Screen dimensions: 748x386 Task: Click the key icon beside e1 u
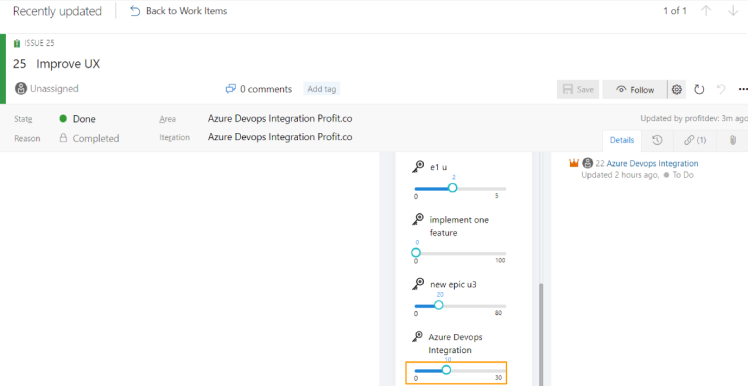418,167
